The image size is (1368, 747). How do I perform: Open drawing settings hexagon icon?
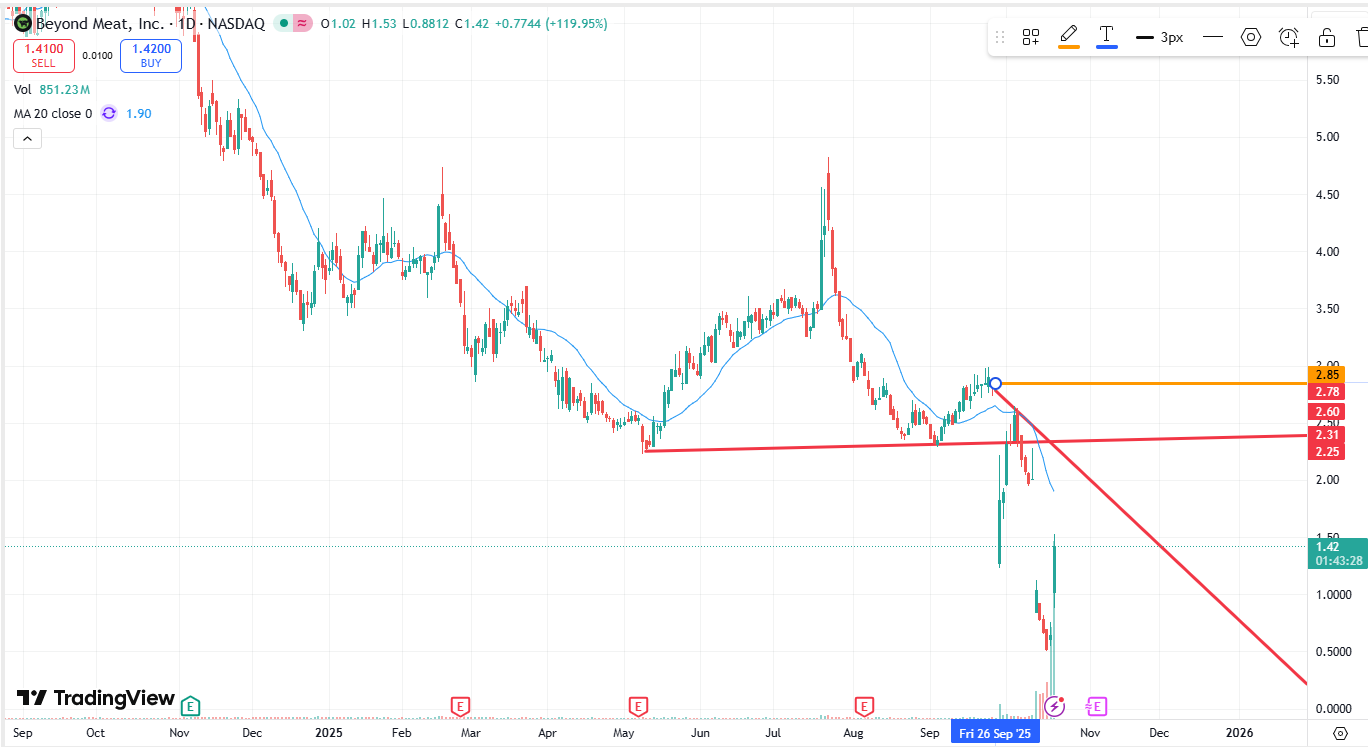coord(1251,37)
